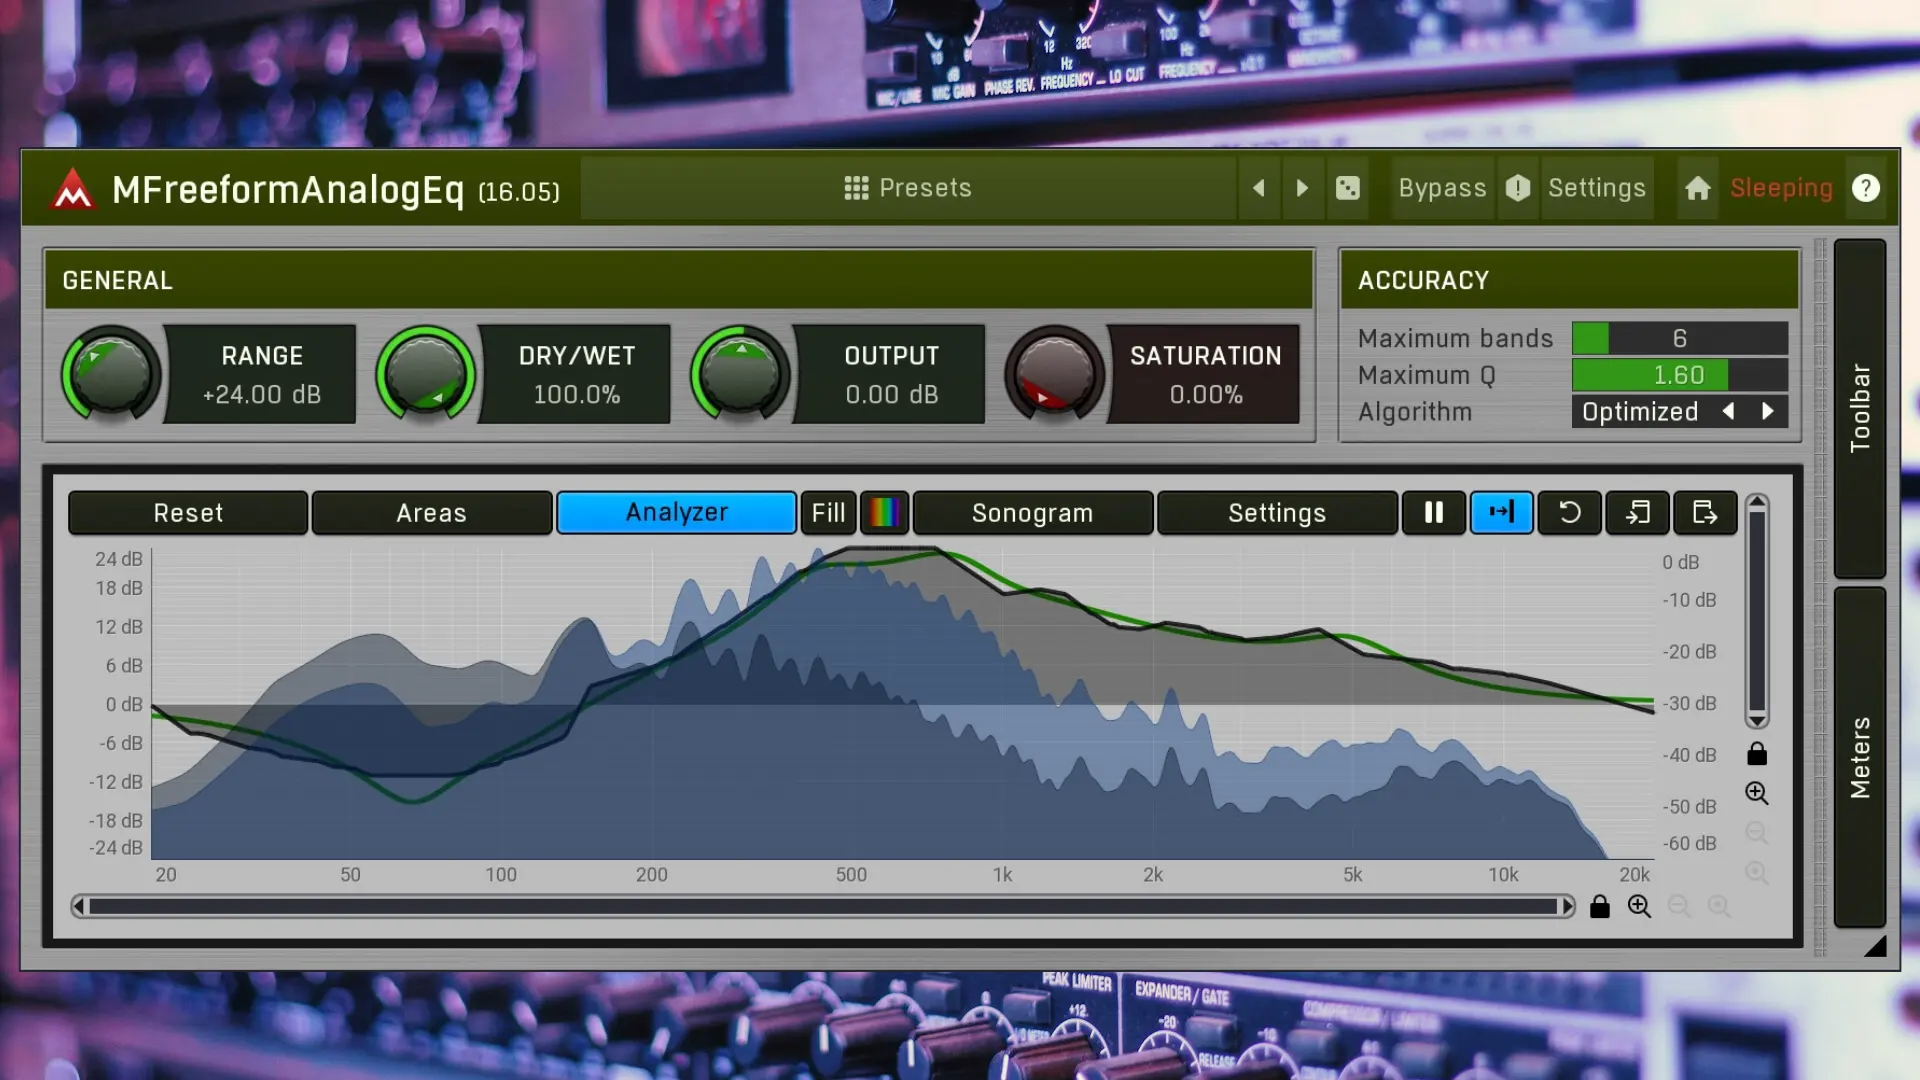The height and width of the screenshot is (1080, 1920).
Task: Click the bypass warning hexagon icon
Action: point(1518,188)
